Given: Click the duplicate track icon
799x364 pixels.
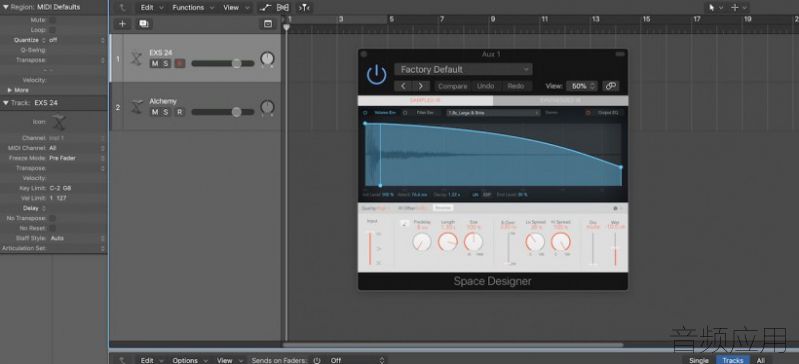Looking at the screenshot, I should click(144, 23).
